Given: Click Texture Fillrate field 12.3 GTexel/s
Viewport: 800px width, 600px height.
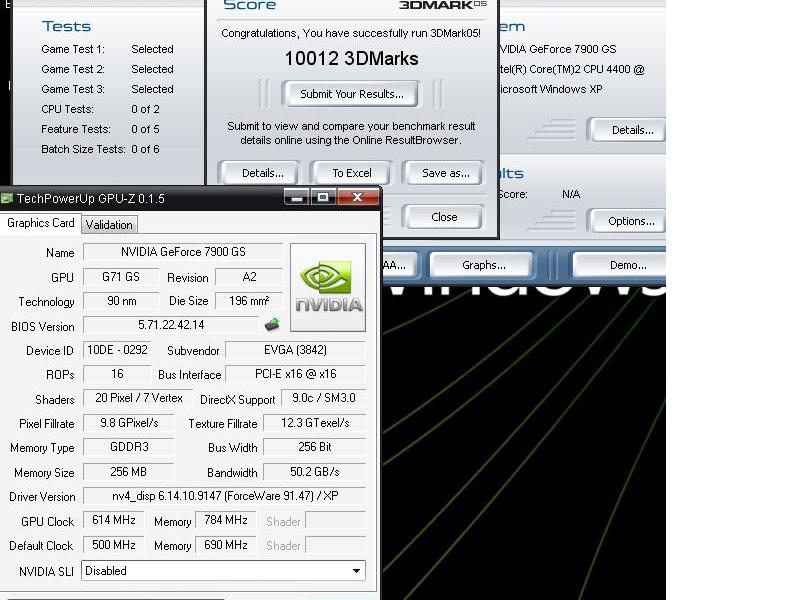Looking at the screenshot, I should [315, 423].
